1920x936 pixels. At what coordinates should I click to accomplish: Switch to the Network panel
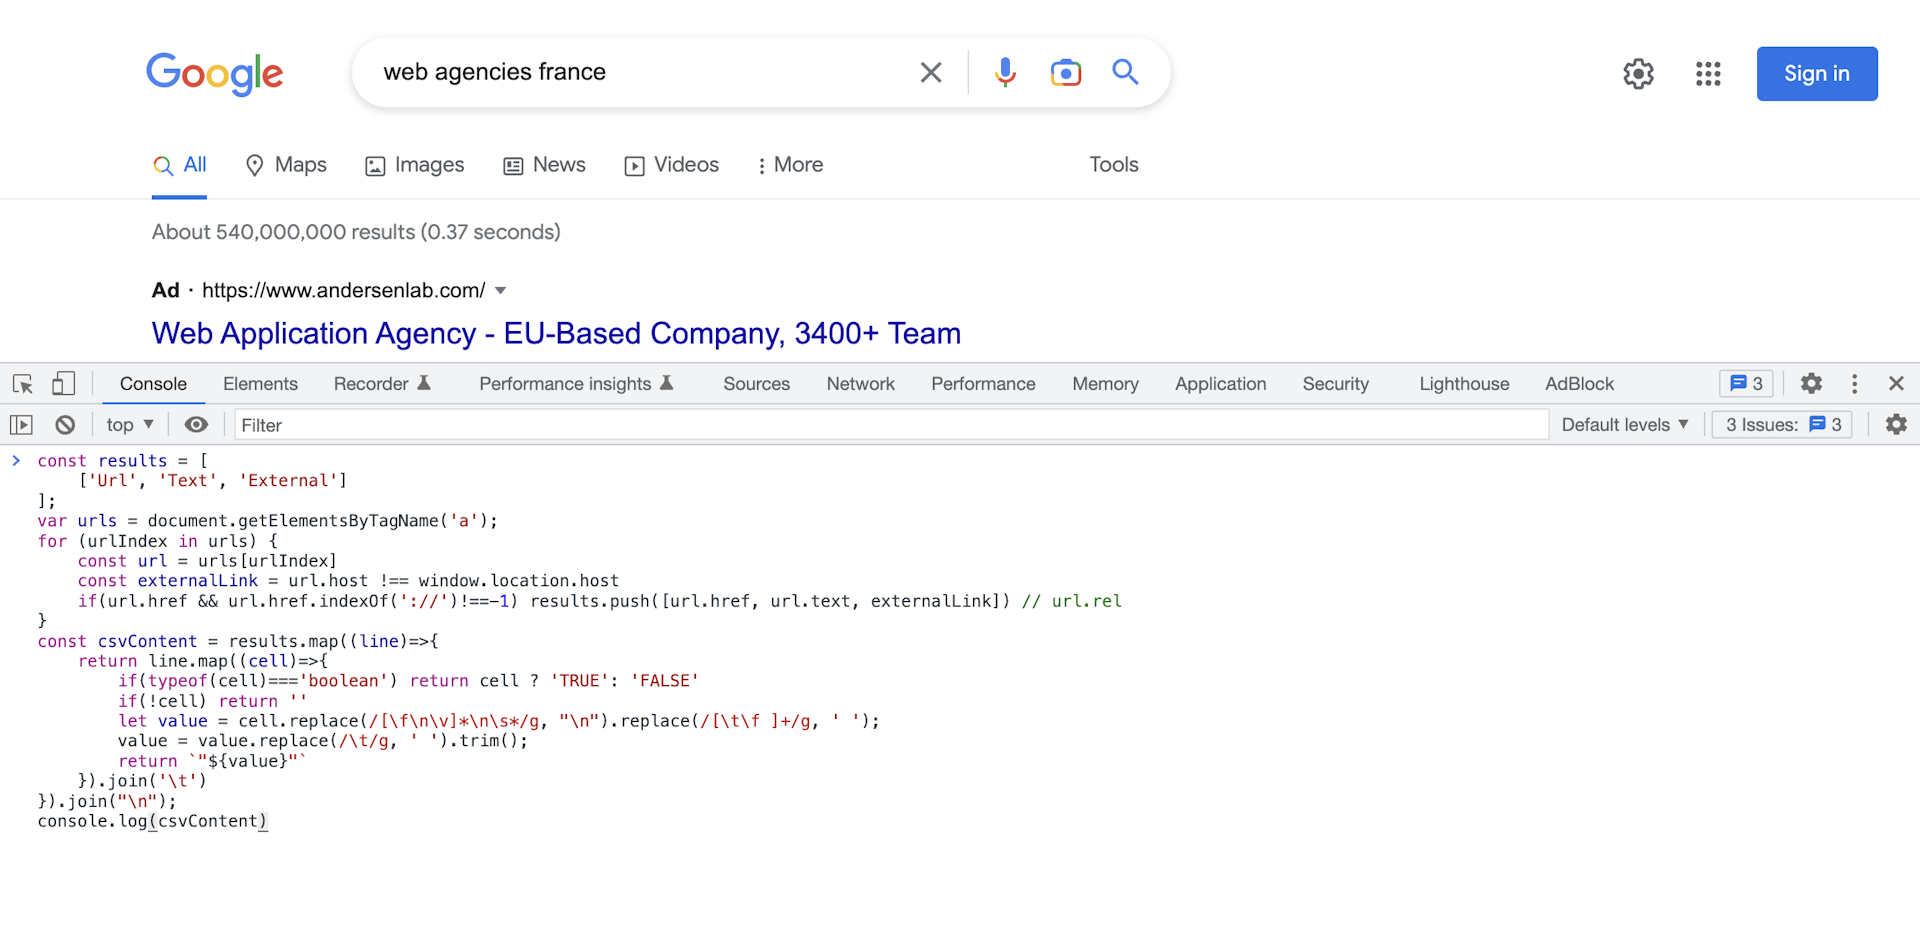point(860,383)
